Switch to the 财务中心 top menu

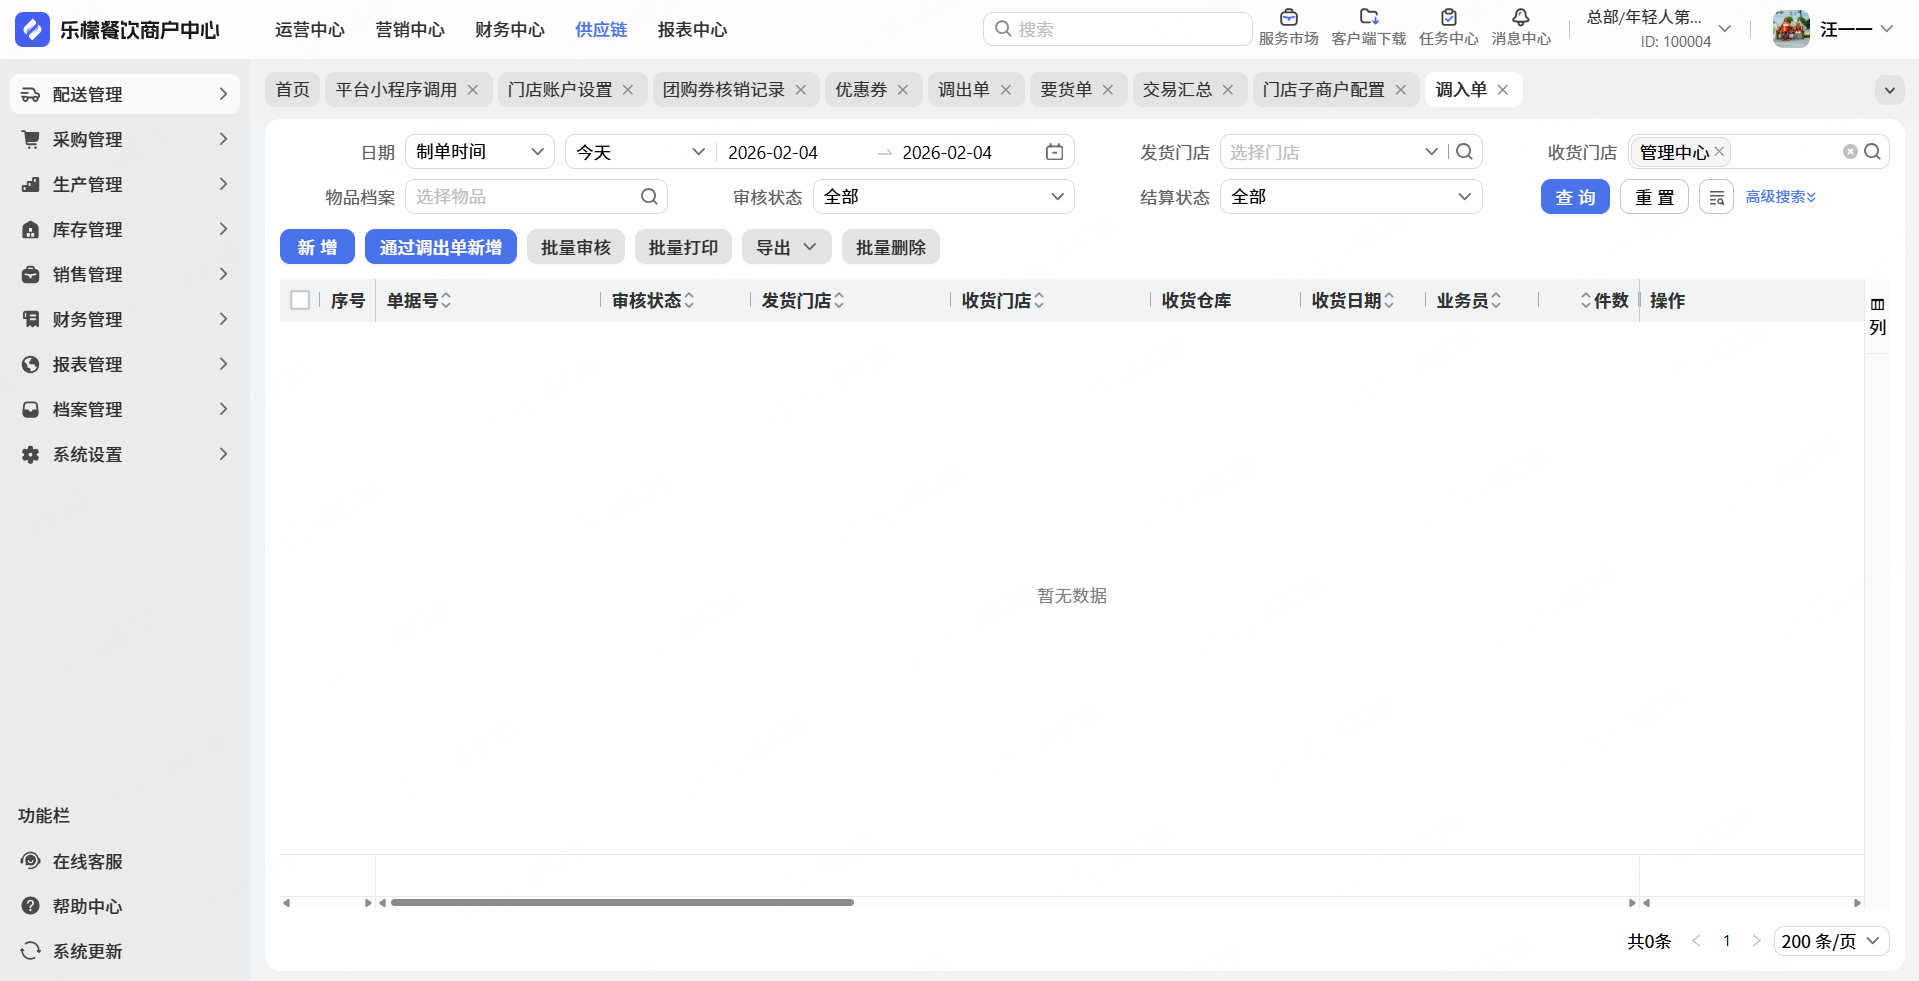tap(510, 30)
